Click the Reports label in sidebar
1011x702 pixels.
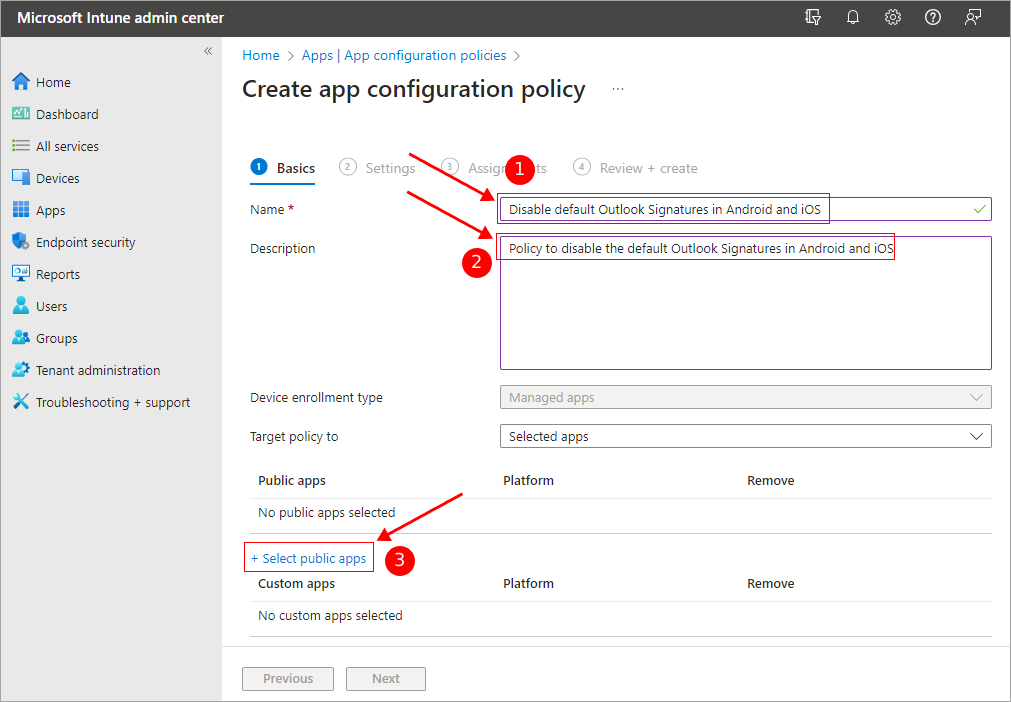[x=58, y=274]
